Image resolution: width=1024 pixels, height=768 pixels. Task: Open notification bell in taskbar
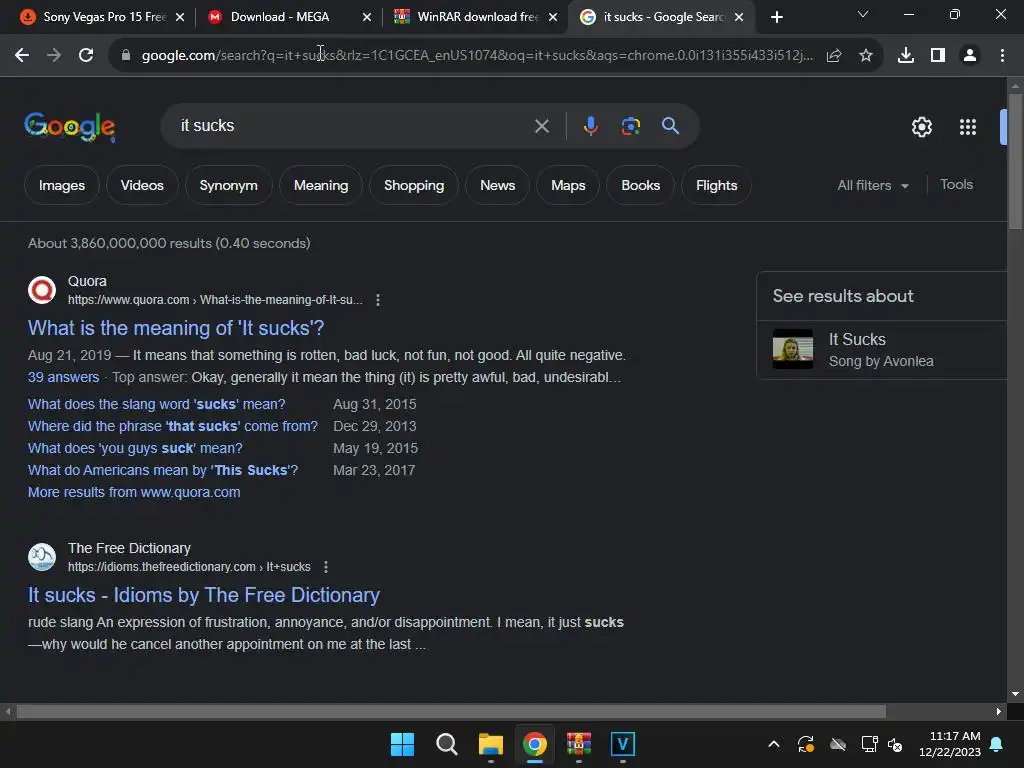(997, 744)
